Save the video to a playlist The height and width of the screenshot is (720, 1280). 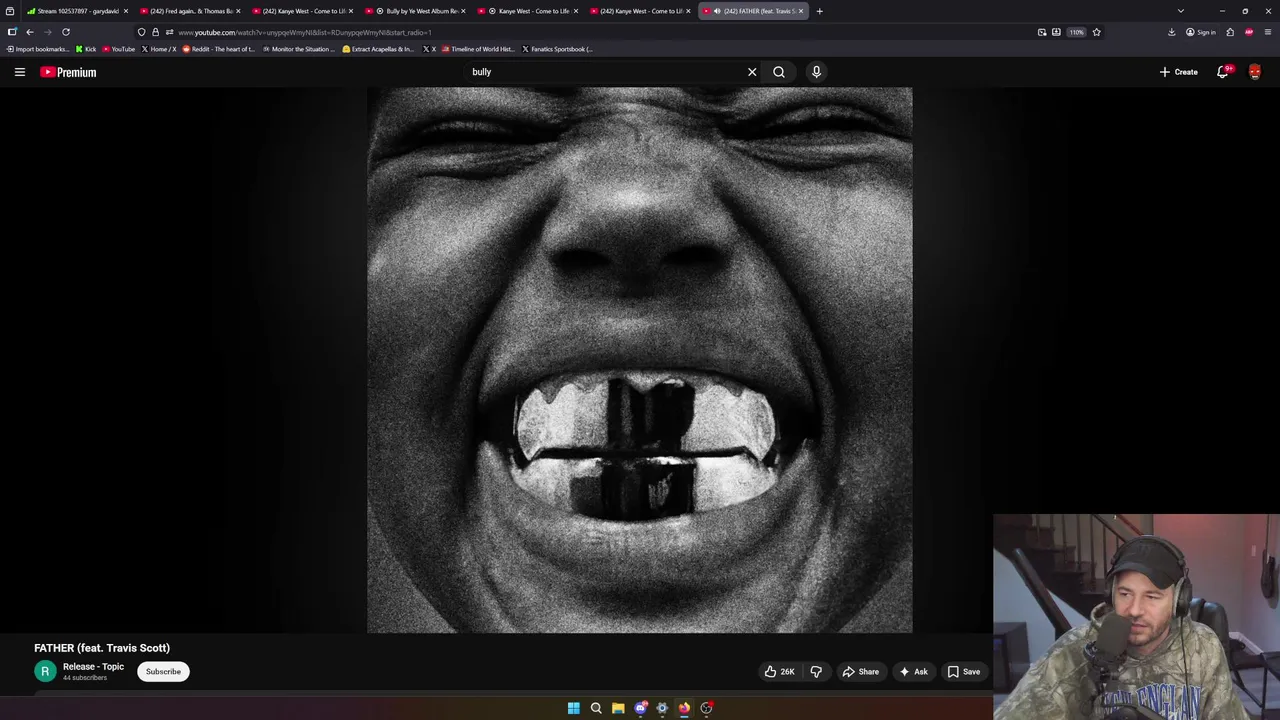pos(964,672)
